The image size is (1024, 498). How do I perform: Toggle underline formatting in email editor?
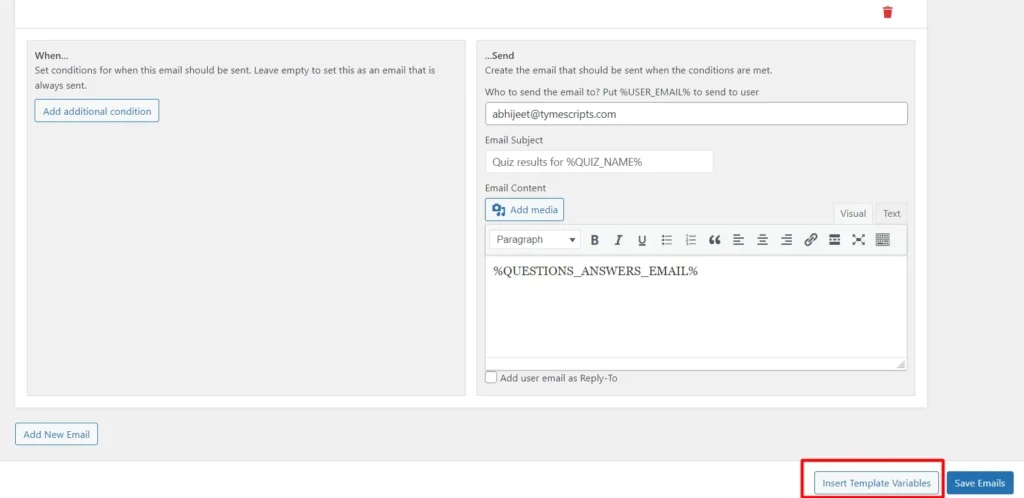pyautogui.click(x=642, y=240)
